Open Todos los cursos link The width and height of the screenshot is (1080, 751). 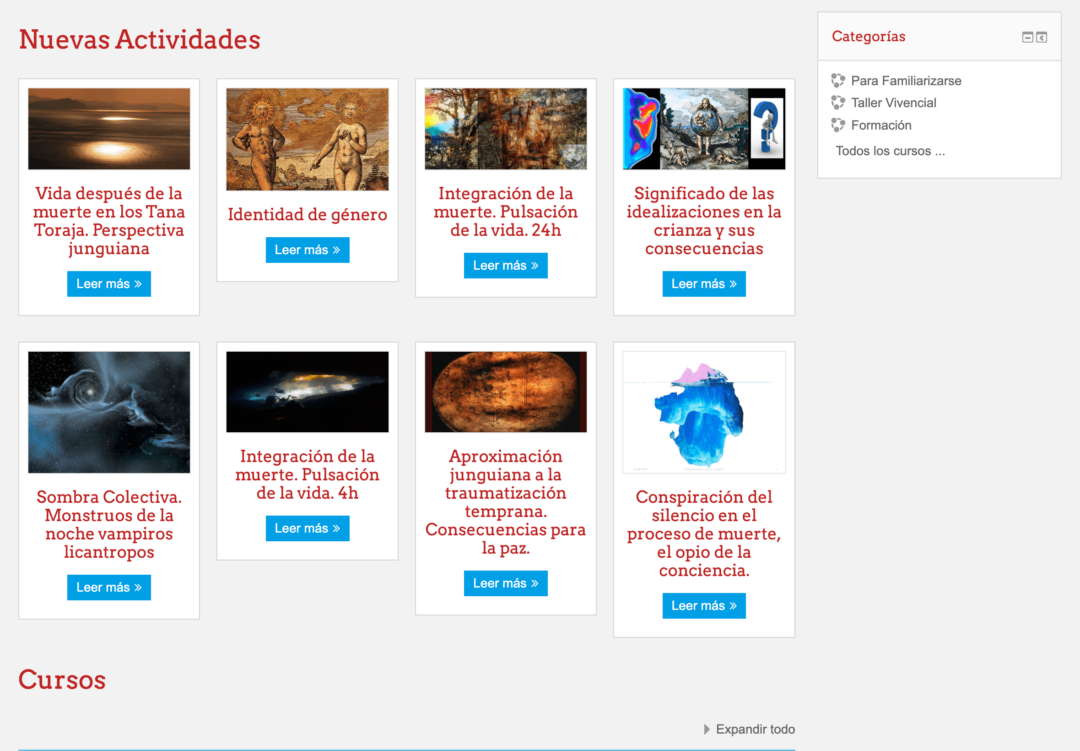pos(890,151)
